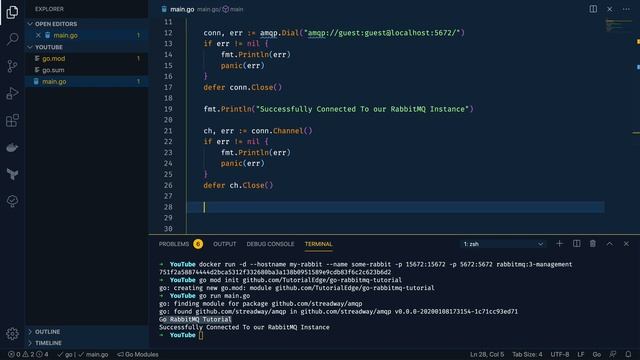The height and width of the screenshot is (360, 640).
Task: Kill the terminal with trash icon
Action: (593, 244)
